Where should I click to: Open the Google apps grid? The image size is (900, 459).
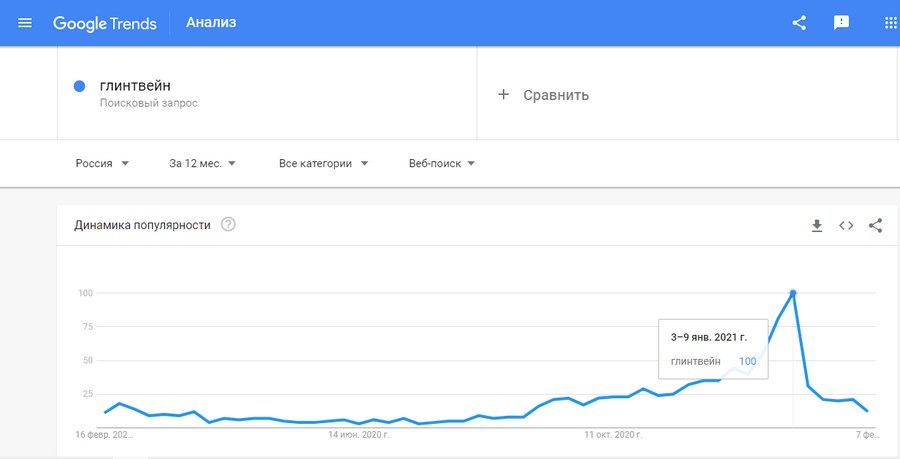pyautogui.click(x=891, y=23)
